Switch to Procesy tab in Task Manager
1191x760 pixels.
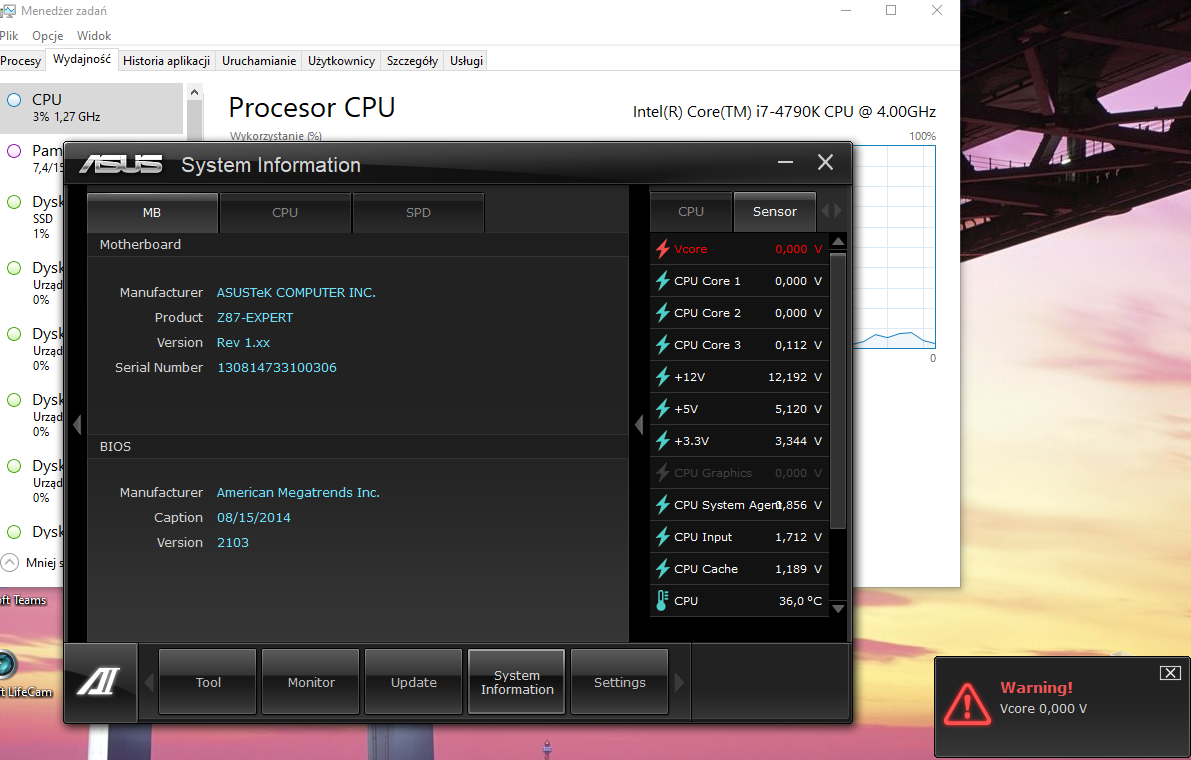21,61
